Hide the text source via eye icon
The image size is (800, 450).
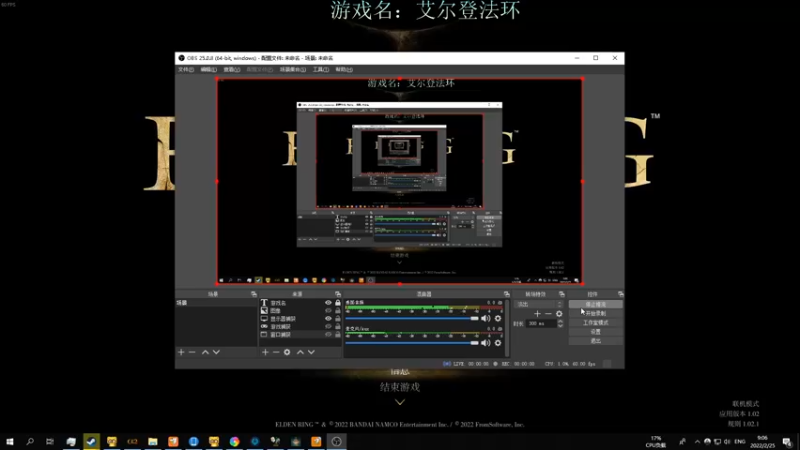(328, 303)
